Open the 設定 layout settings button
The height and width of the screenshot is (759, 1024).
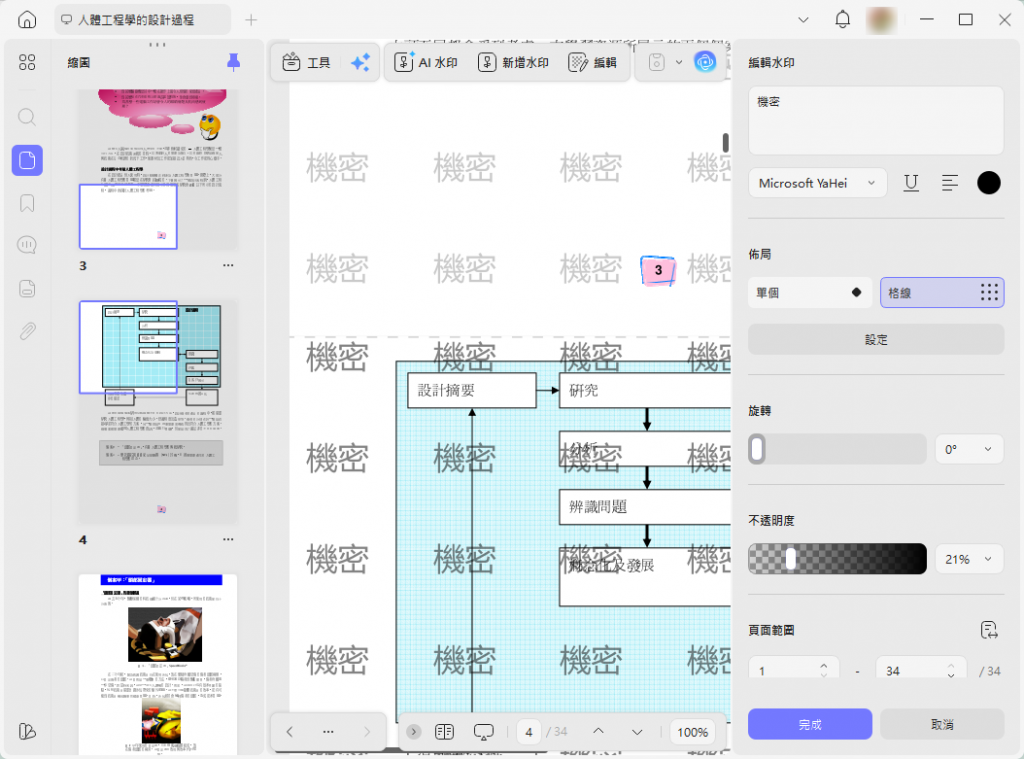876,340
